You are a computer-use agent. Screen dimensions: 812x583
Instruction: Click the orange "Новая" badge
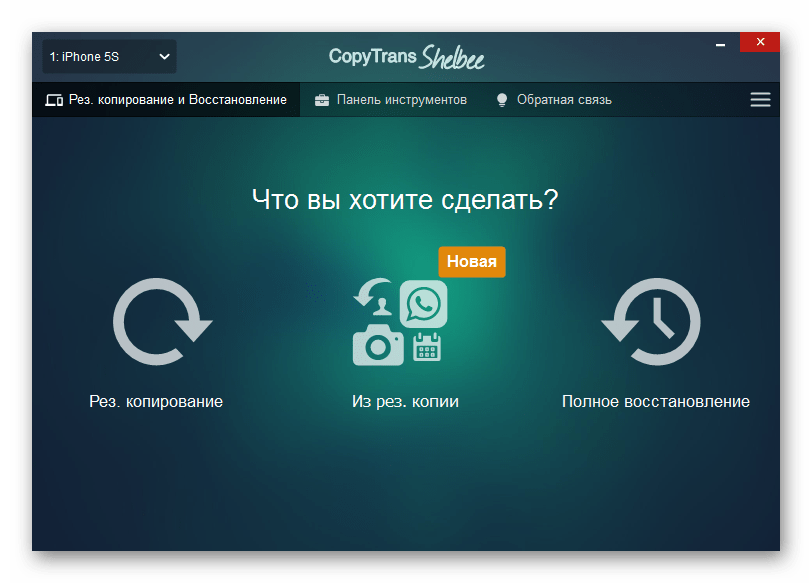(x=472, y=262)
